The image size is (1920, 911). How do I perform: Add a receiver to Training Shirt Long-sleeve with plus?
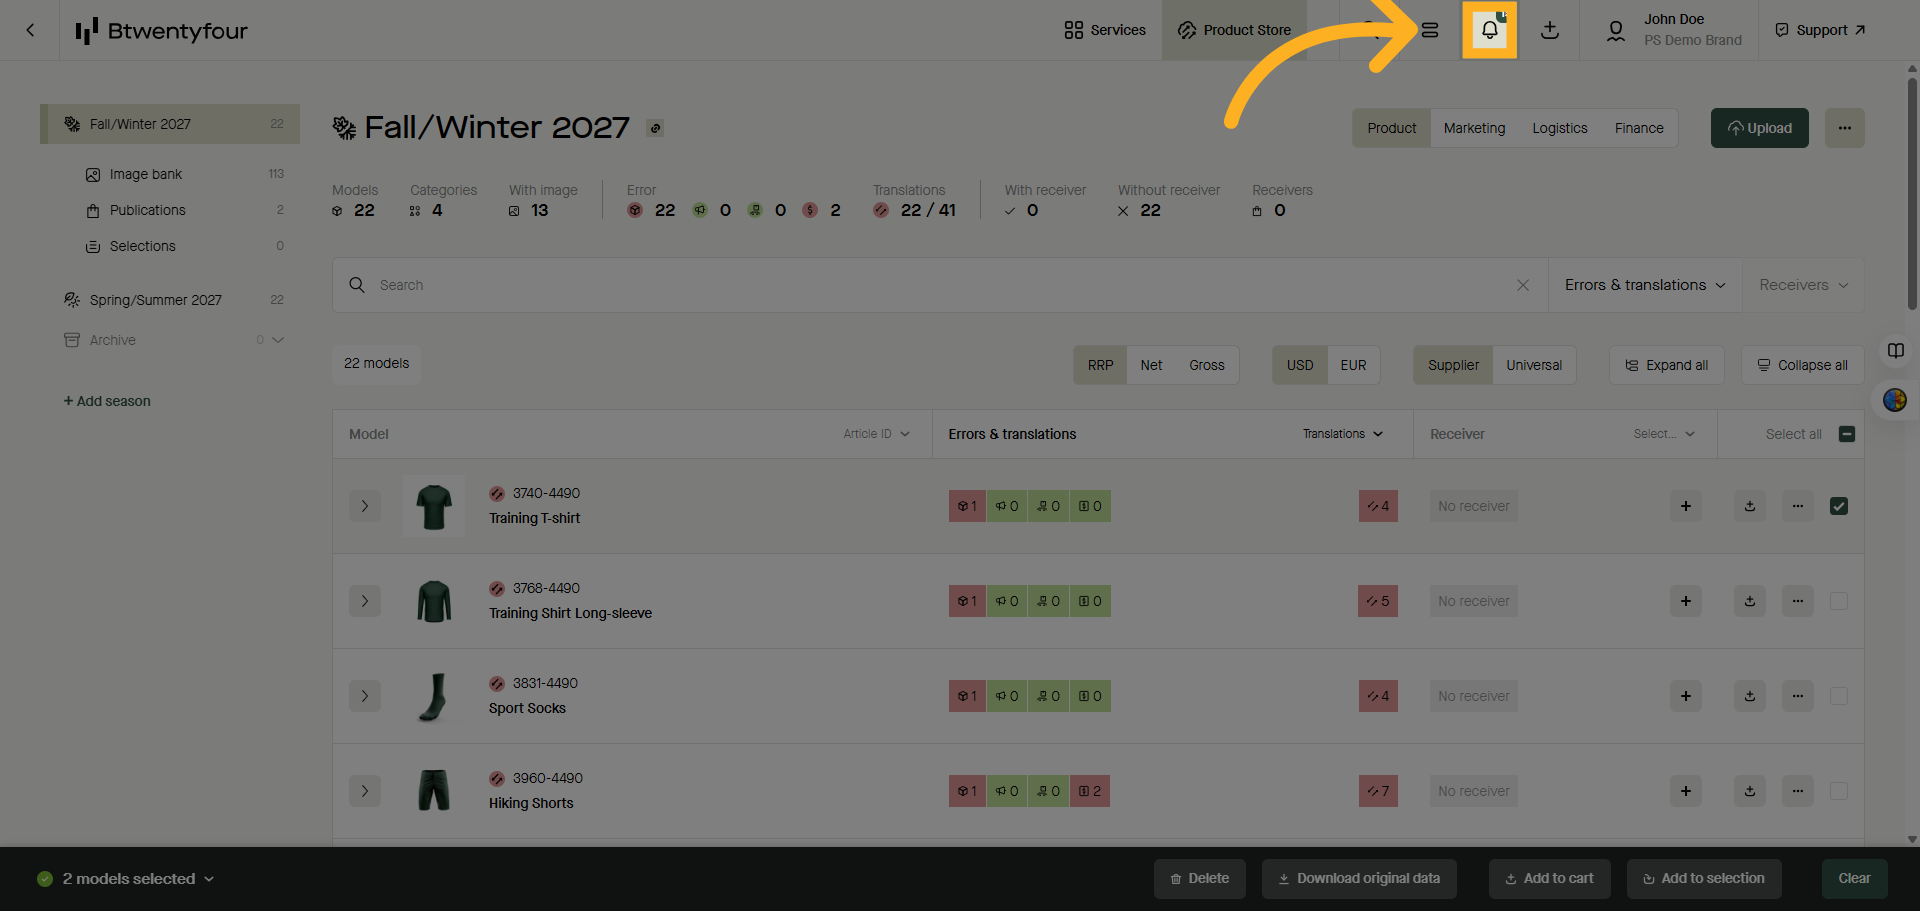1686,601
